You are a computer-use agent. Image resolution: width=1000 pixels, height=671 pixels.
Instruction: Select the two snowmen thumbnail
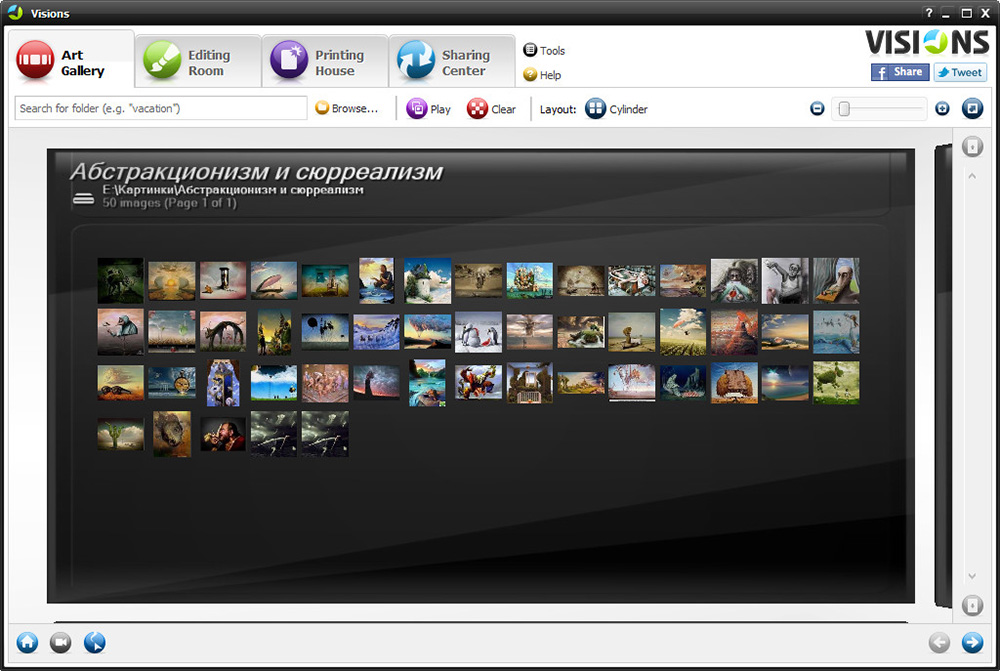click(478, 332)
